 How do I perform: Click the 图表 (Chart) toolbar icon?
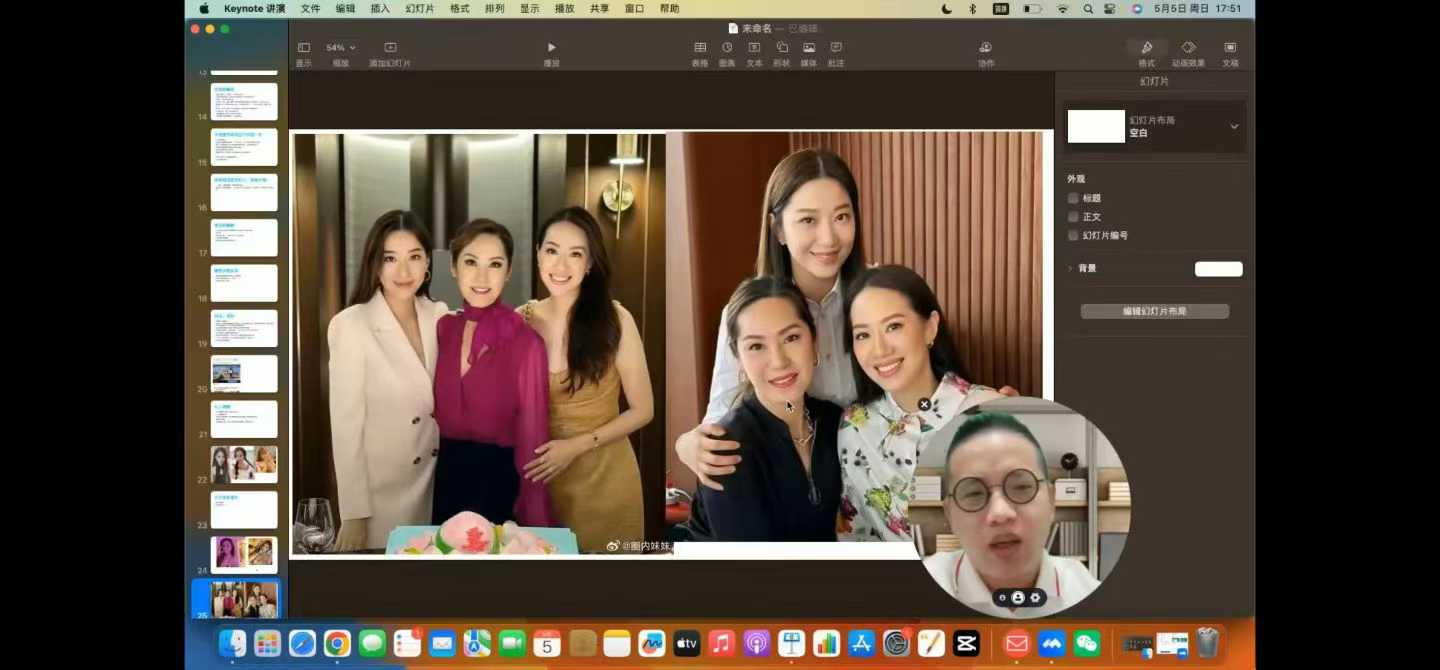pyautogui.click(x=727, y=48)
